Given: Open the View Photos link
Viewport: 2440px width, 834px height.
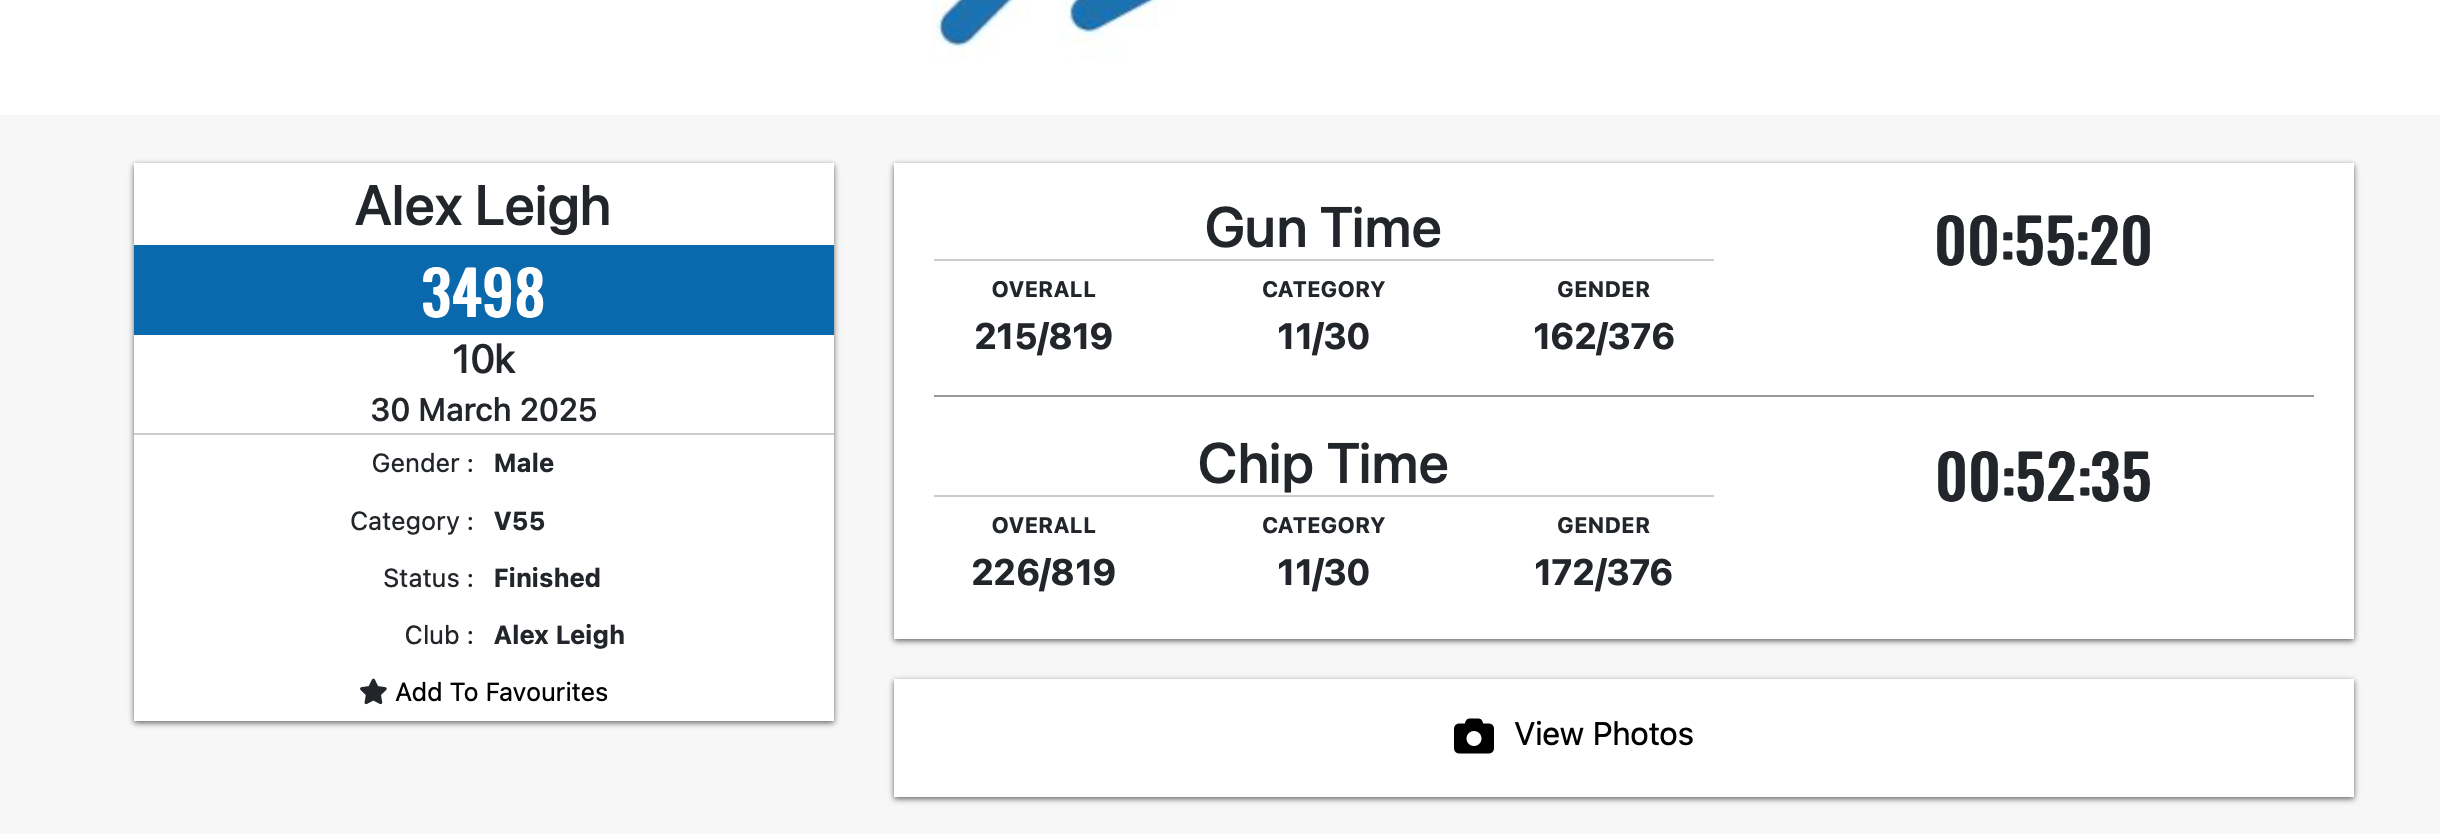Looking at the screenshot, I should coord(1603,735).
